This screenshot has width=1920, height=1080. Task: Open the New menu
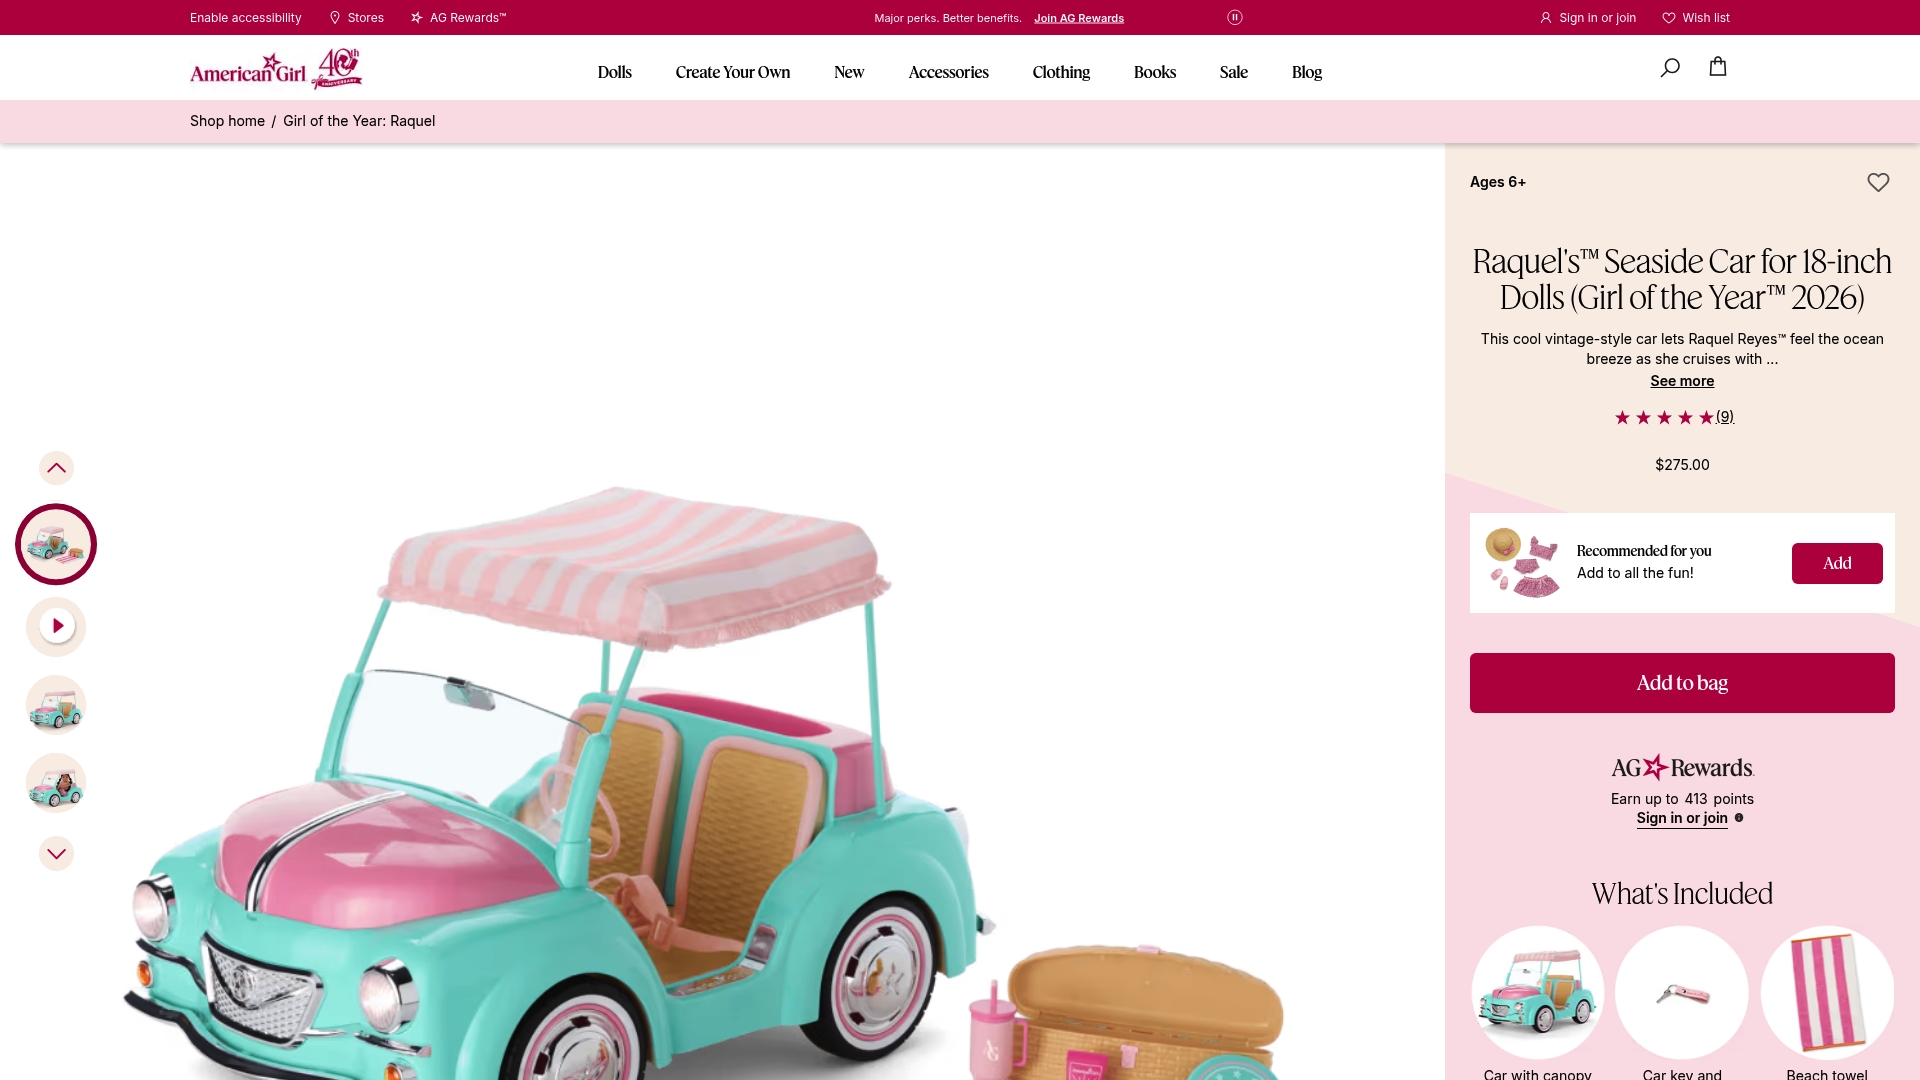(x=849, y=72)
